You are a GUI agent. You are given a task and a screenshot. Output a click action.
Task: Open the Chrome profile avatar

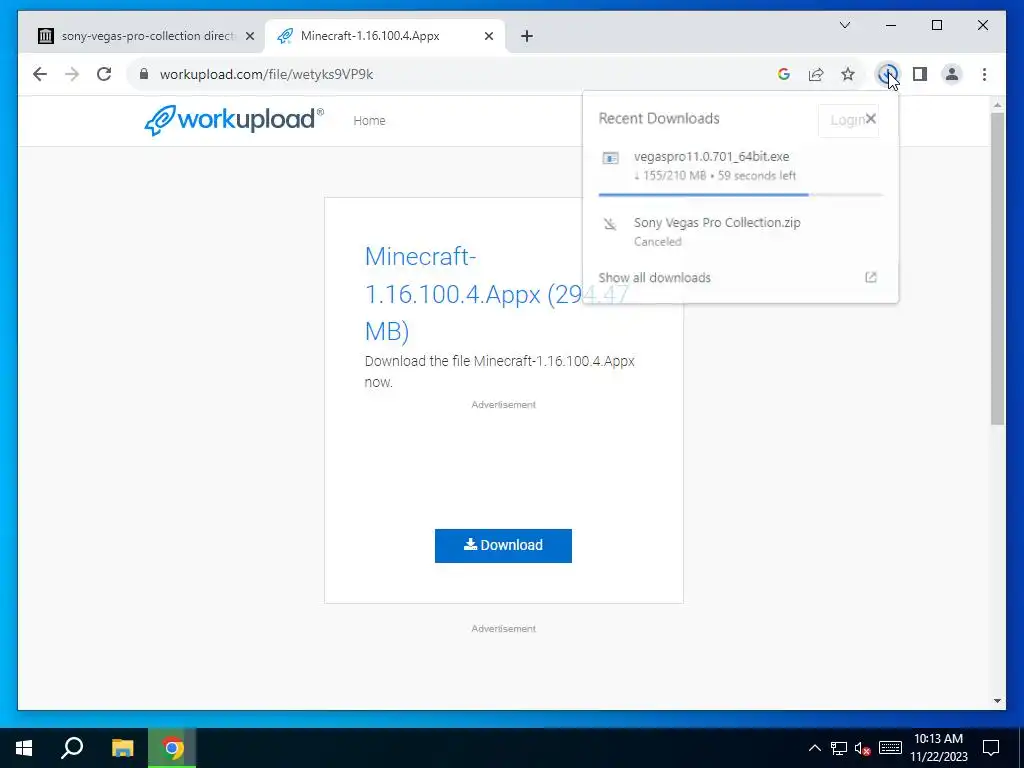click(952, 74)
